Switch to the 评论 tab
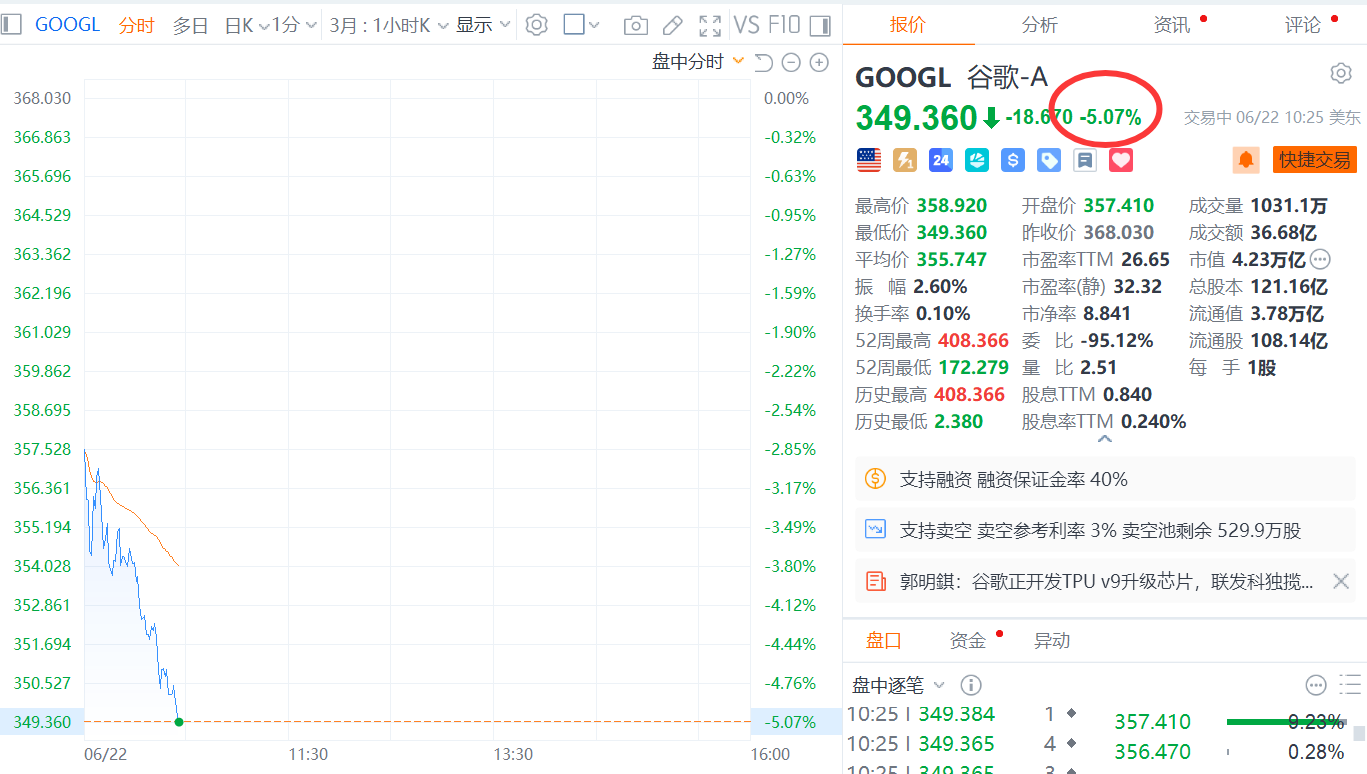 coord(1303,24)
